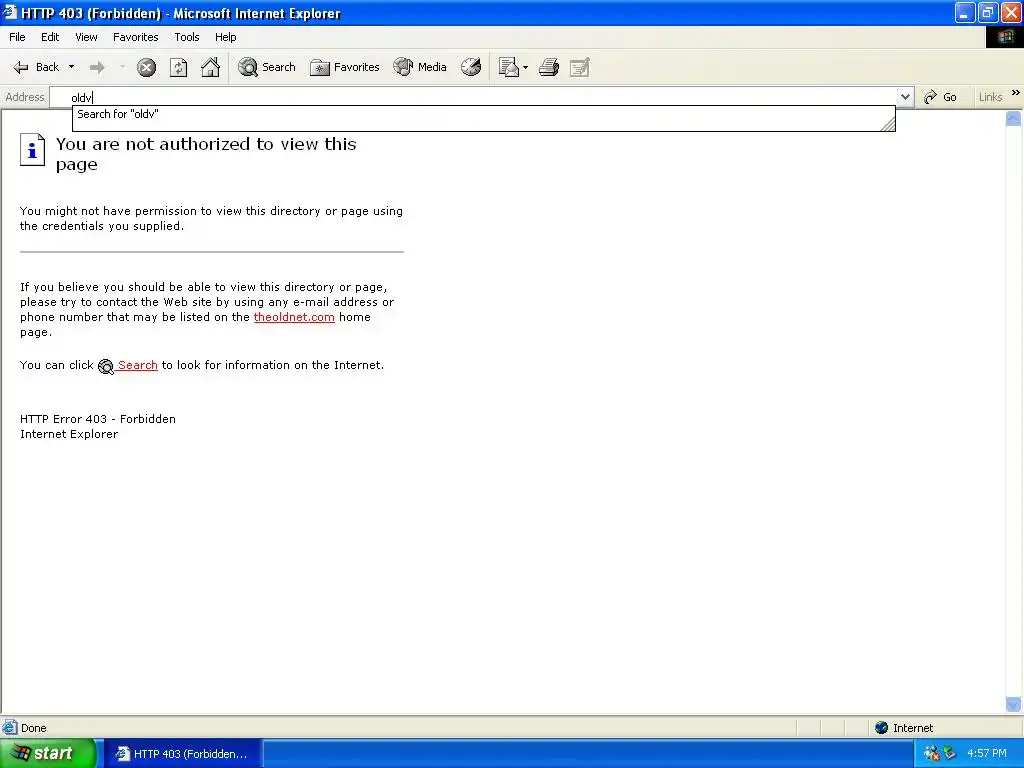The height and width of the screenshot is (768, 1024).
Task: Select HTTP 403 taskbar button
Action: [x=183, y=754]
